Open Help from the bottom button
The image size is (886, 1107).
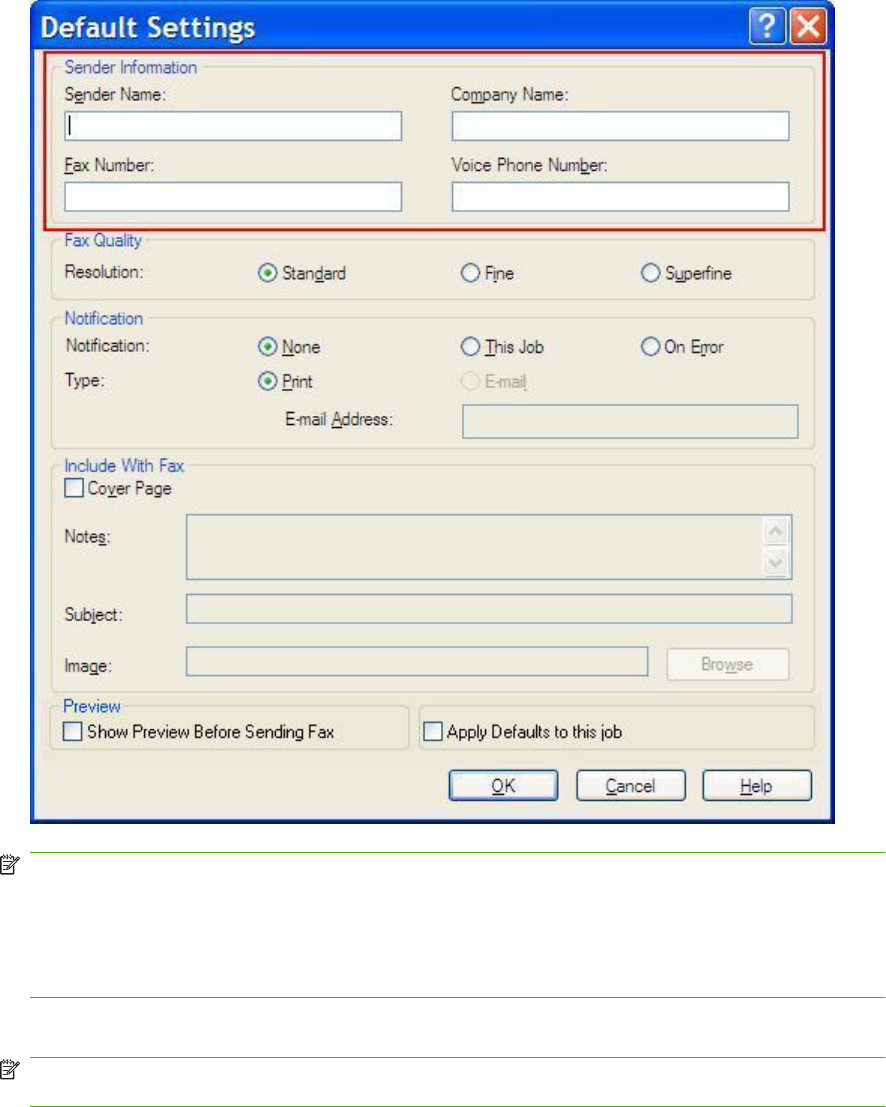pyautogui.click(x=757, y=786)
